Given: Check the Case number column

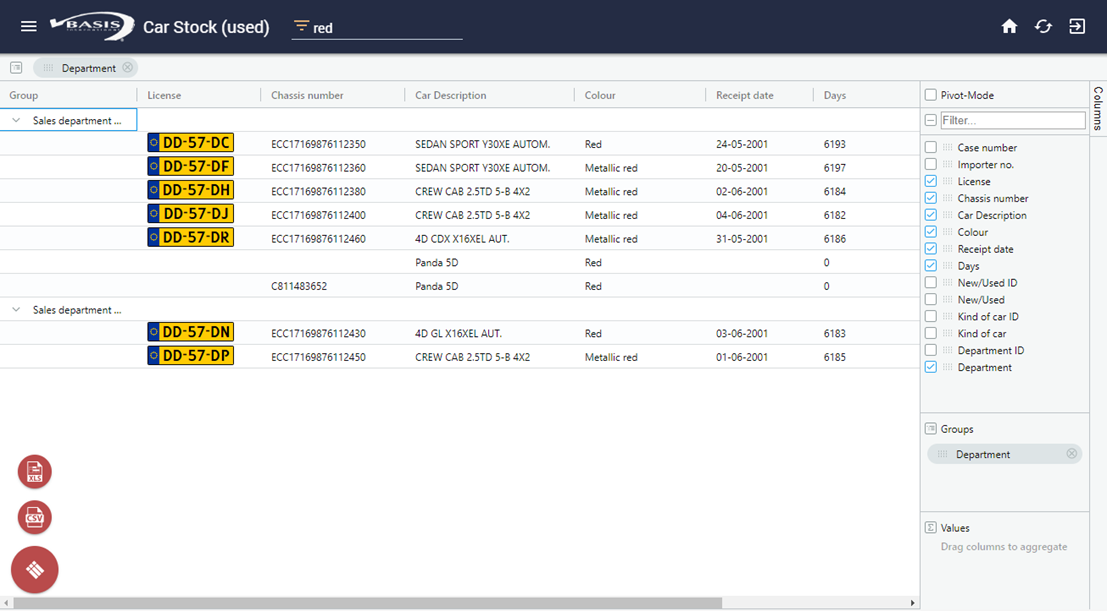Looking at the screenshot, I should (x=931, y=147).
